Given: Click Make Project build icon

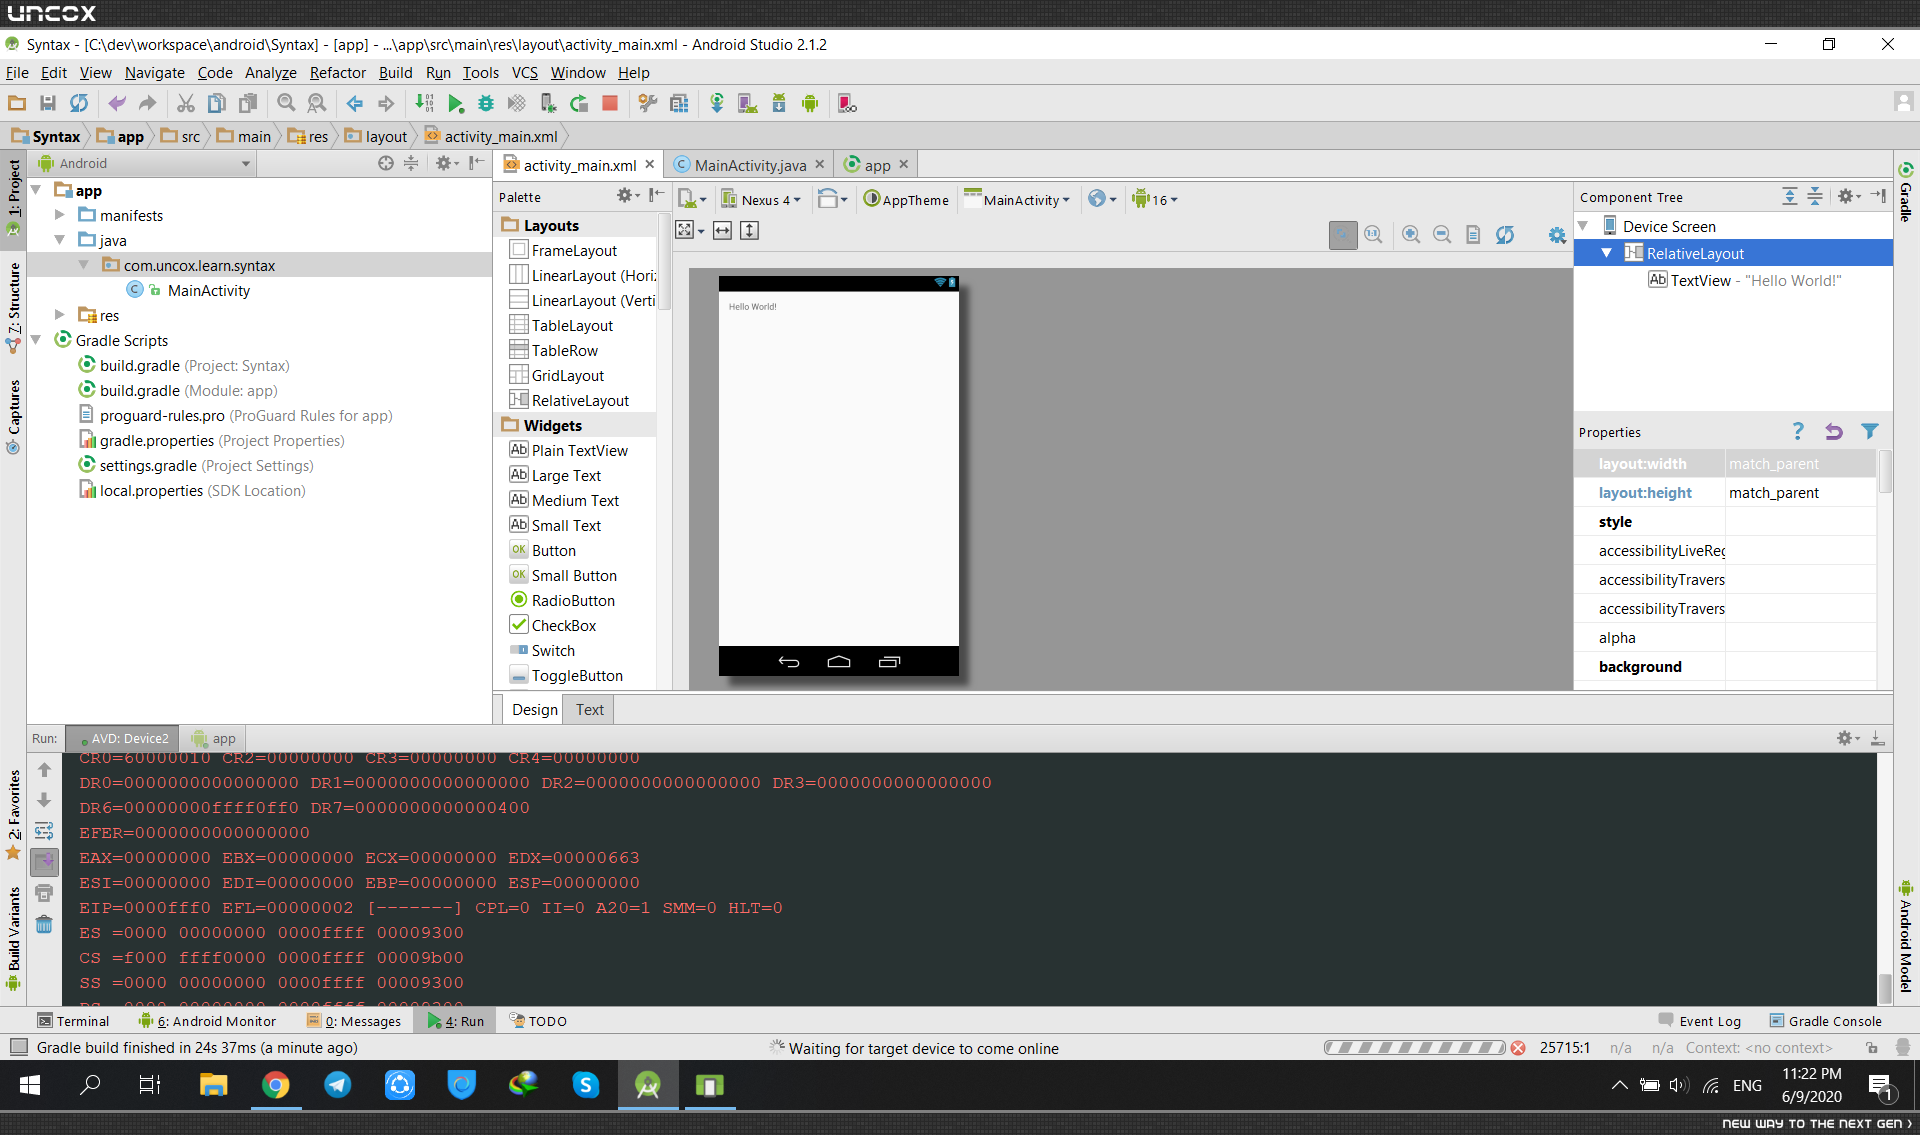Looking at the screenshot, I should click(x=424, y=103).
